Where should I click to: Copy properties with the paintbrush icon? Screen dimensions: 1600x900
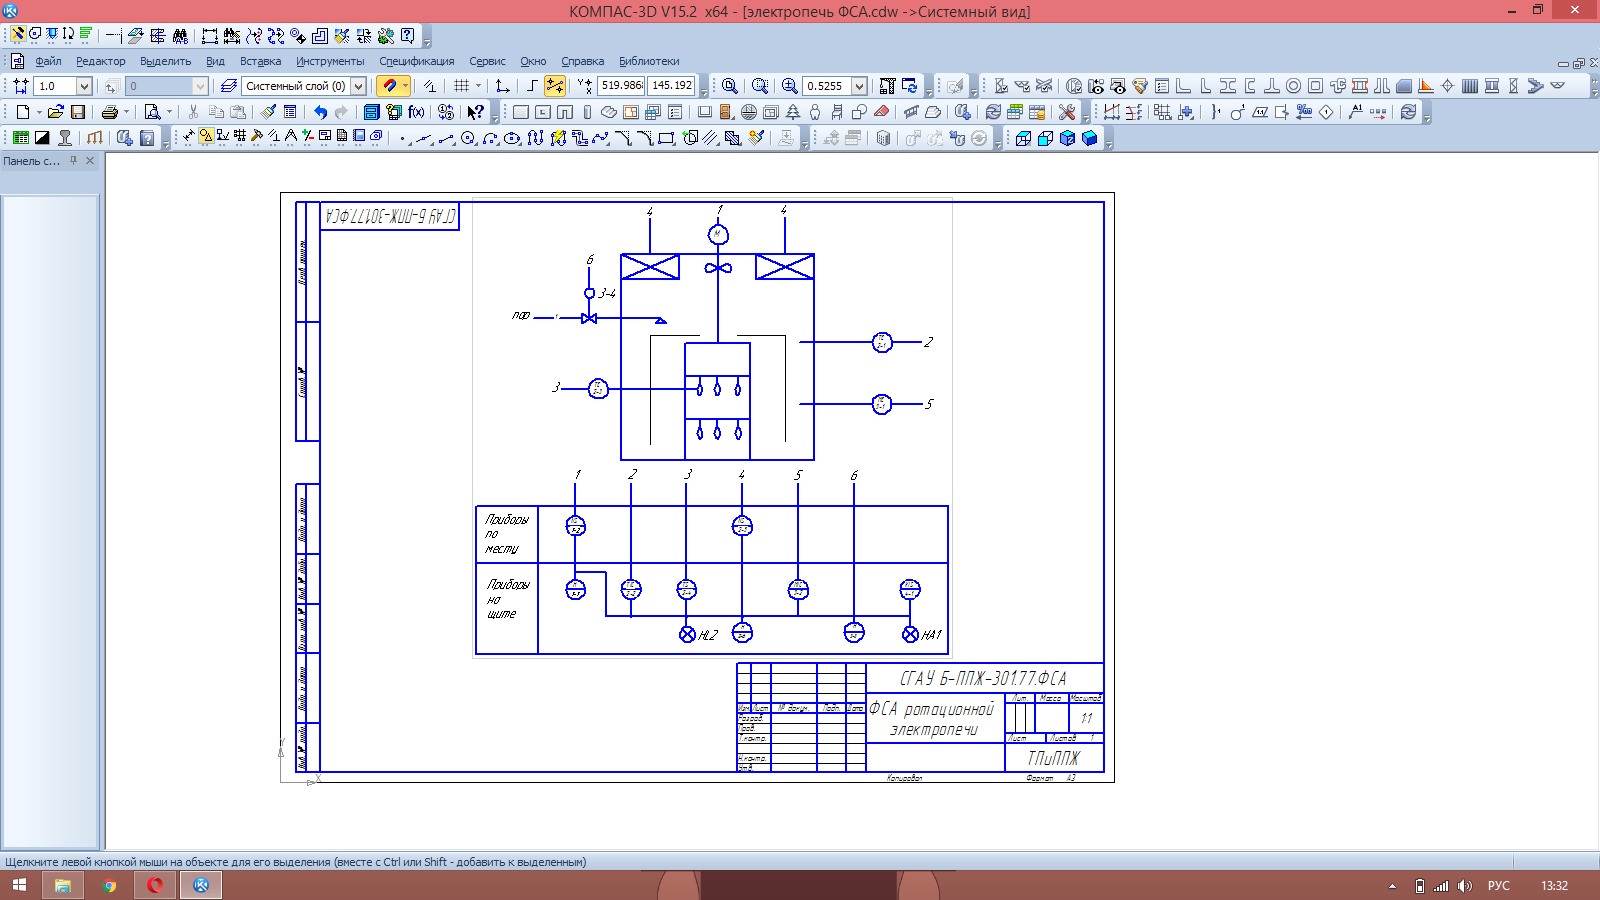(268, 112)
